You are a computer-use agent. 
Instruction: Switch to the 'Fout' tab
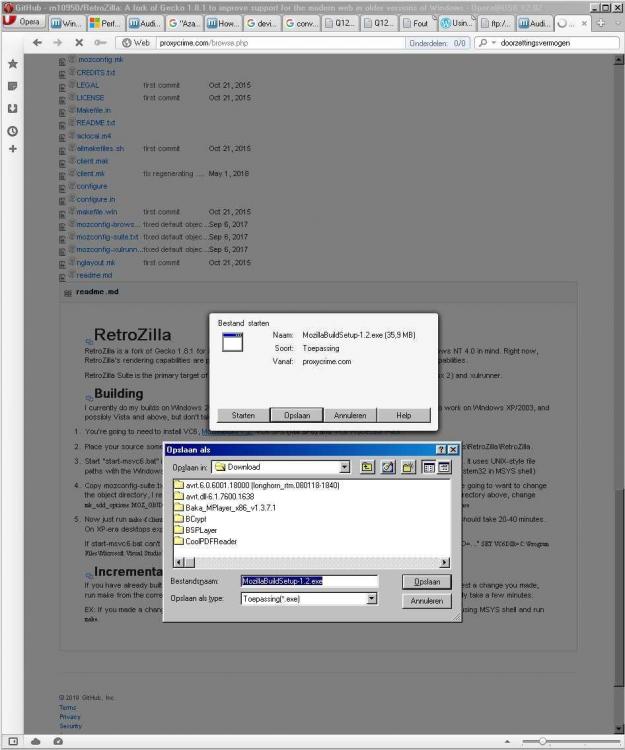pos(418,23)
